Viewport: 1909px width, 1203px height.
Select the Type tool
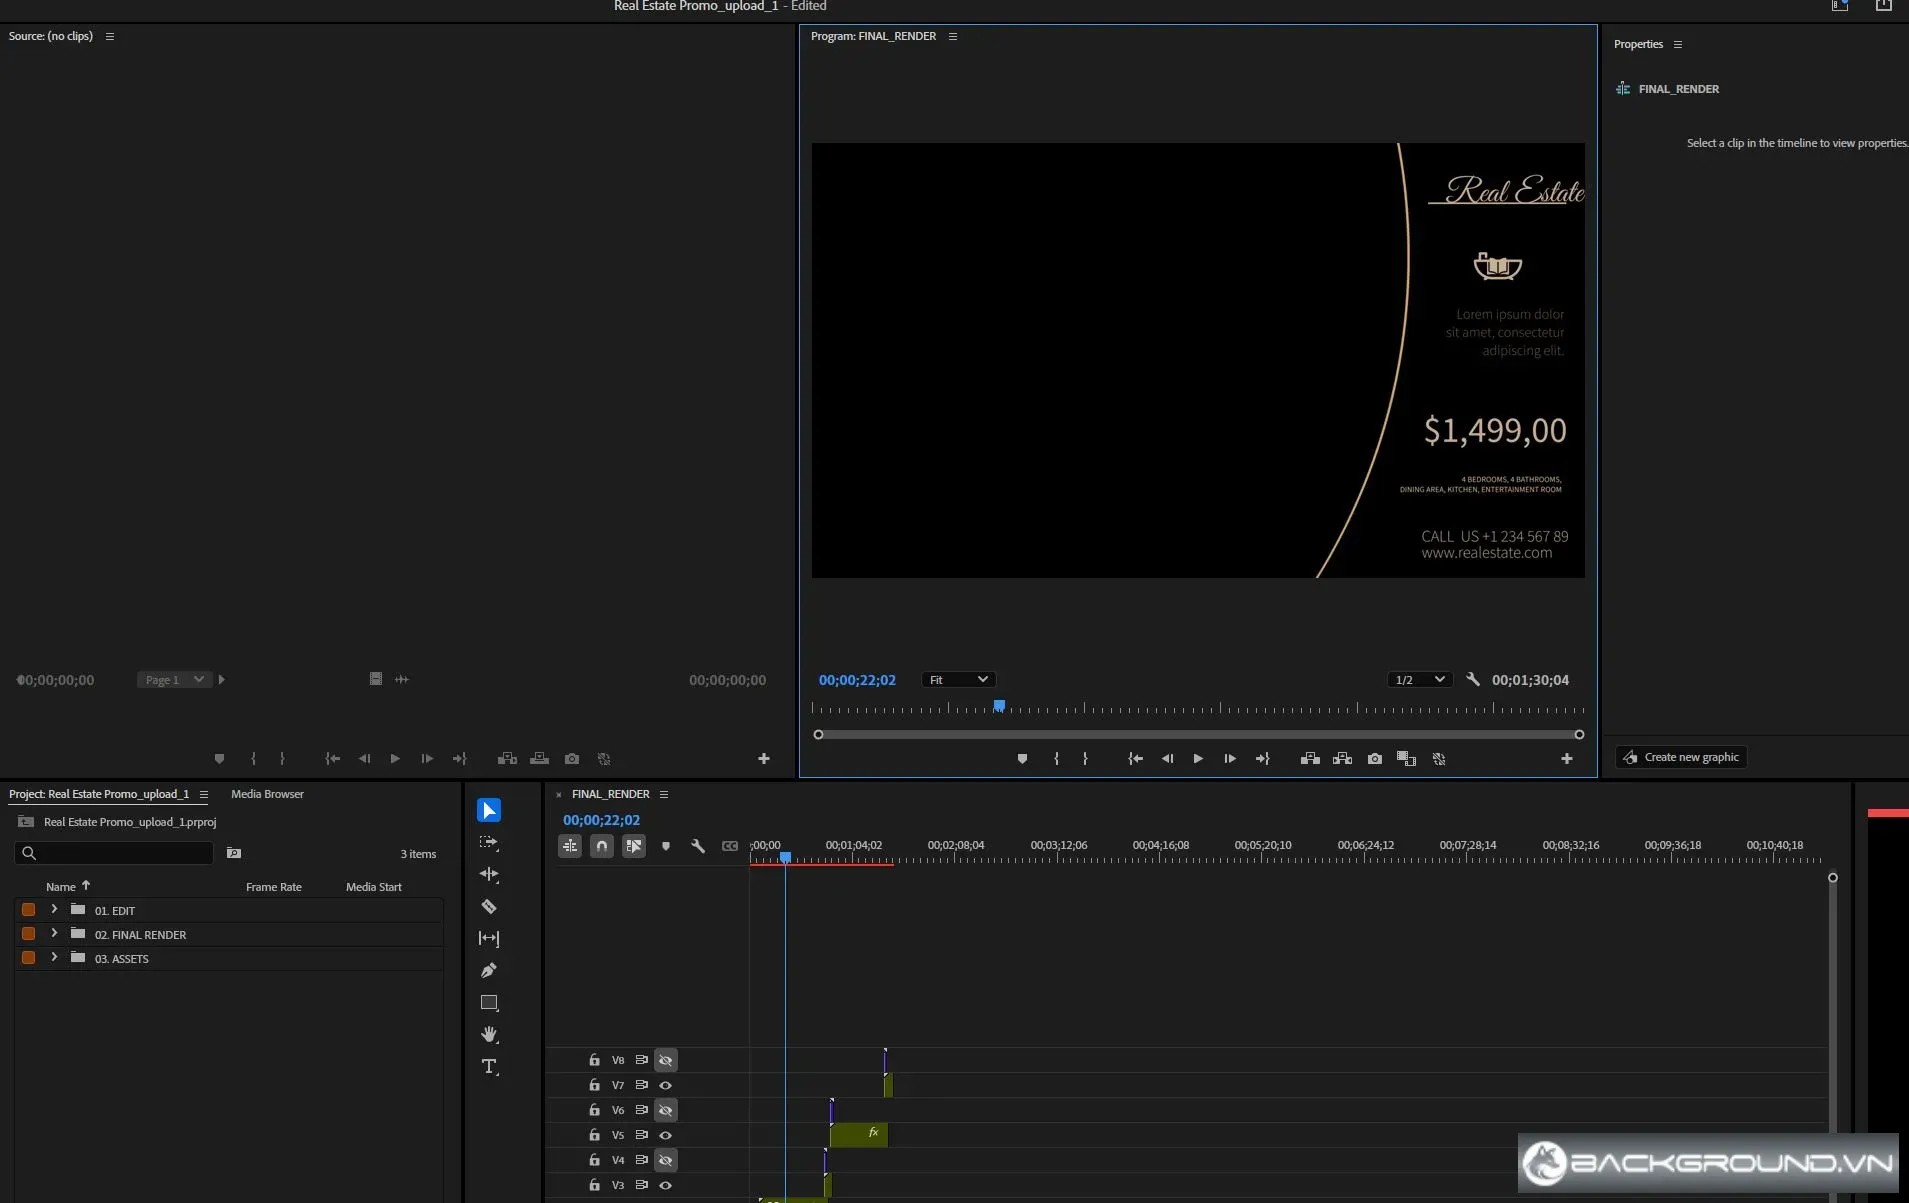tap(489, 1066)
